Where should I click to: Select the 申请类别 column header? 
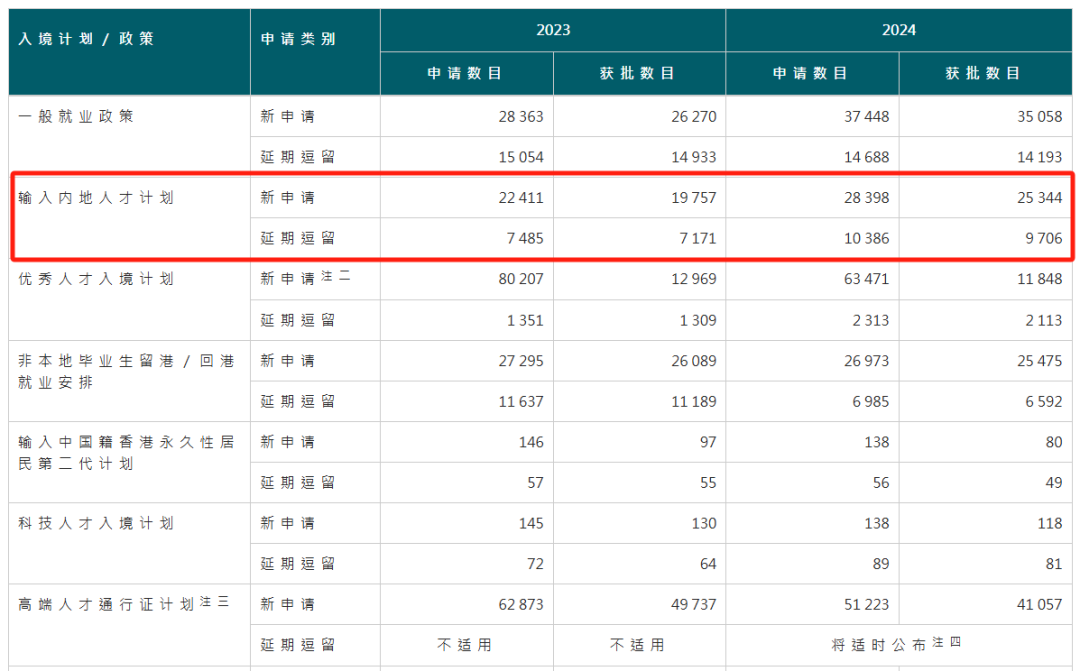pos(298,39)
